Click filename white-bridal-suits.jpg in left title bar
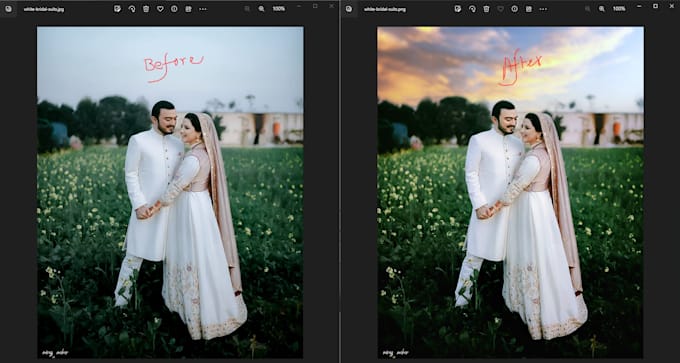 click(44, 9)
